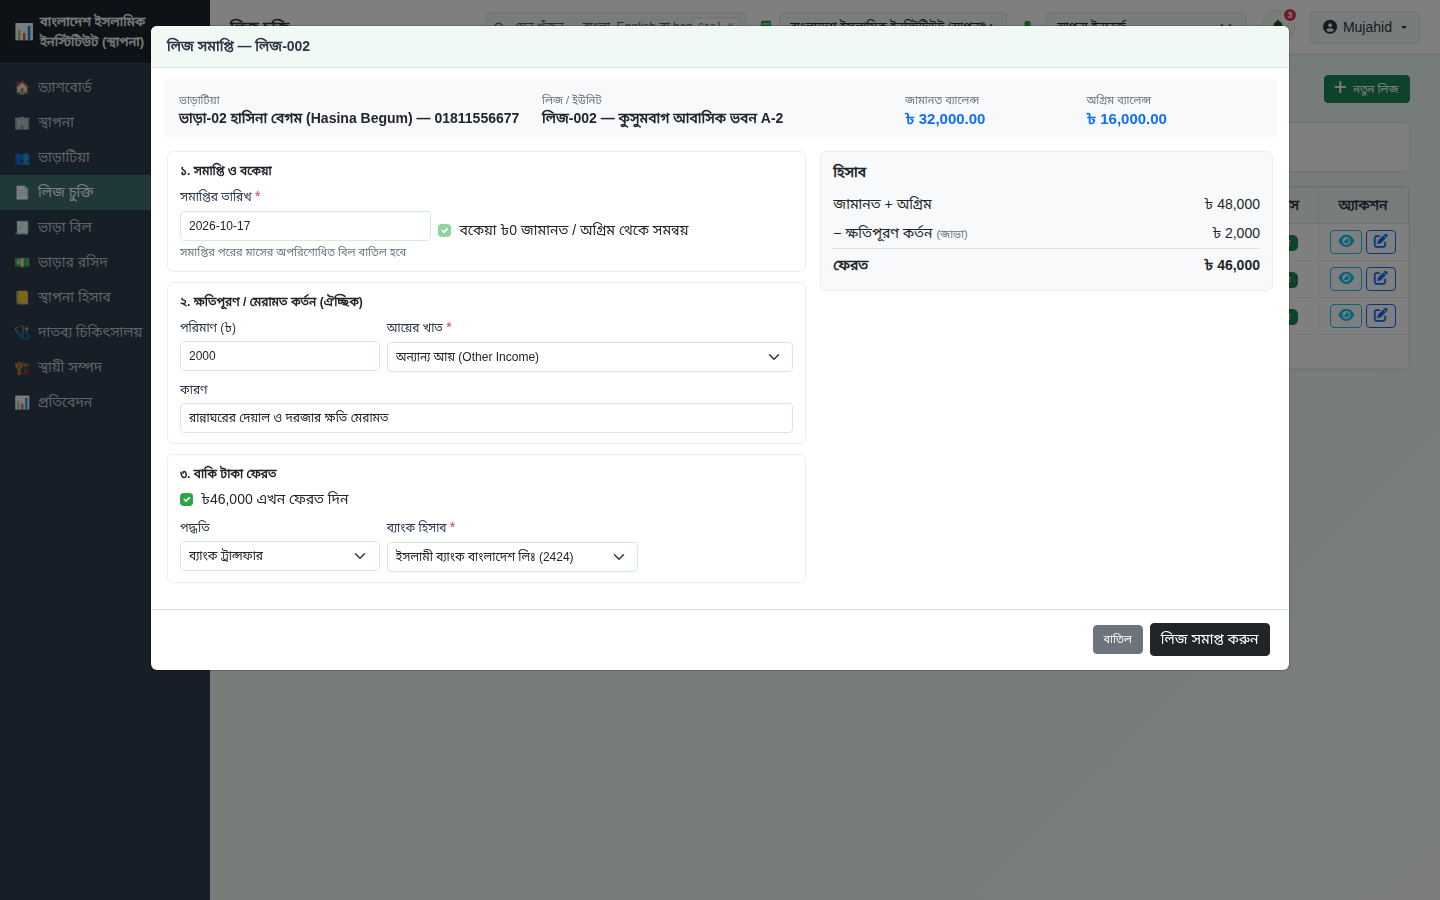Image resolution: width=1440 pixels, height=900 pixels.
Task: Click the ভাড়ার রসিদ money icon
Action: [x=22, y=263]
